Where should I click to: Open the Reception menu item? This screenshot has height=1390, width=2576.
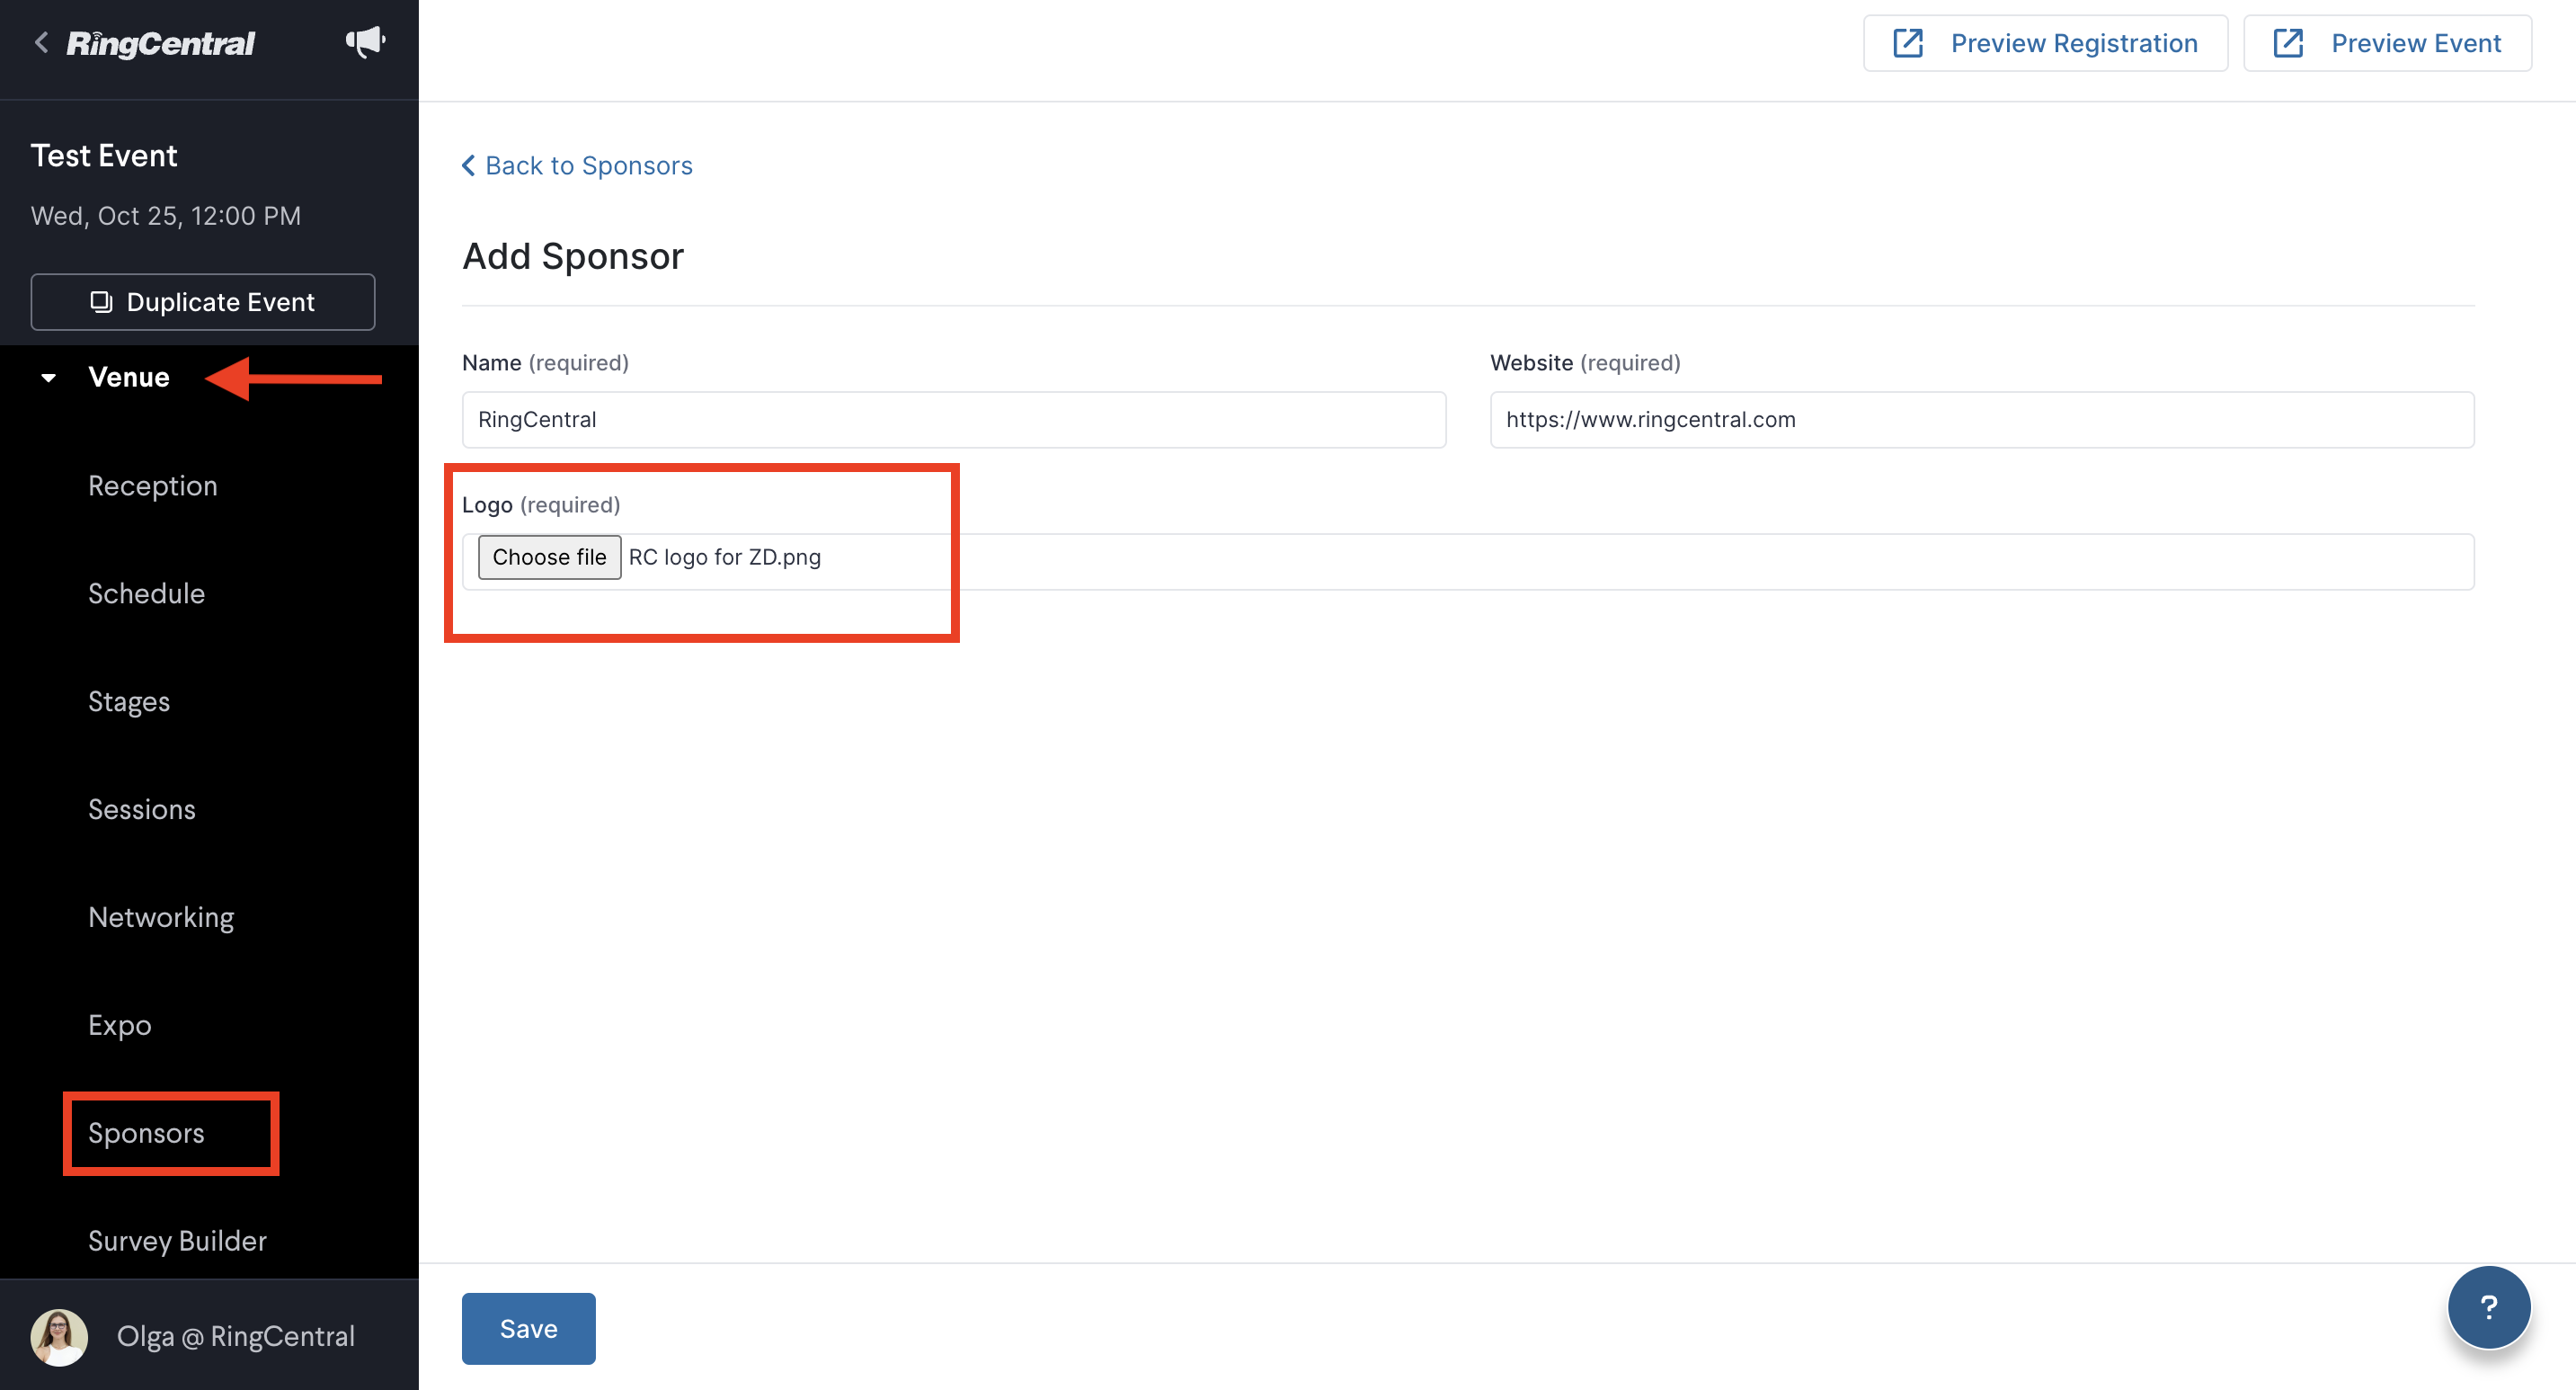tap(152, 486)
